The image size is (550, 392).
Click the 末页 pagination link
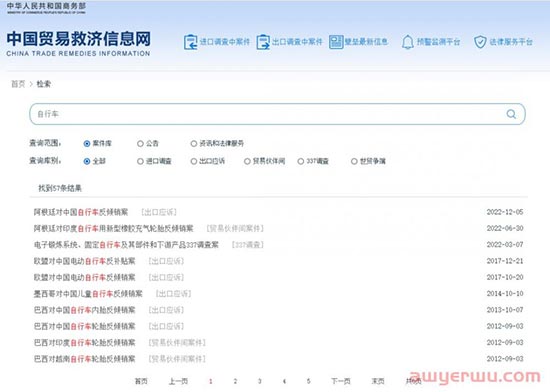[x=378, y=381]
